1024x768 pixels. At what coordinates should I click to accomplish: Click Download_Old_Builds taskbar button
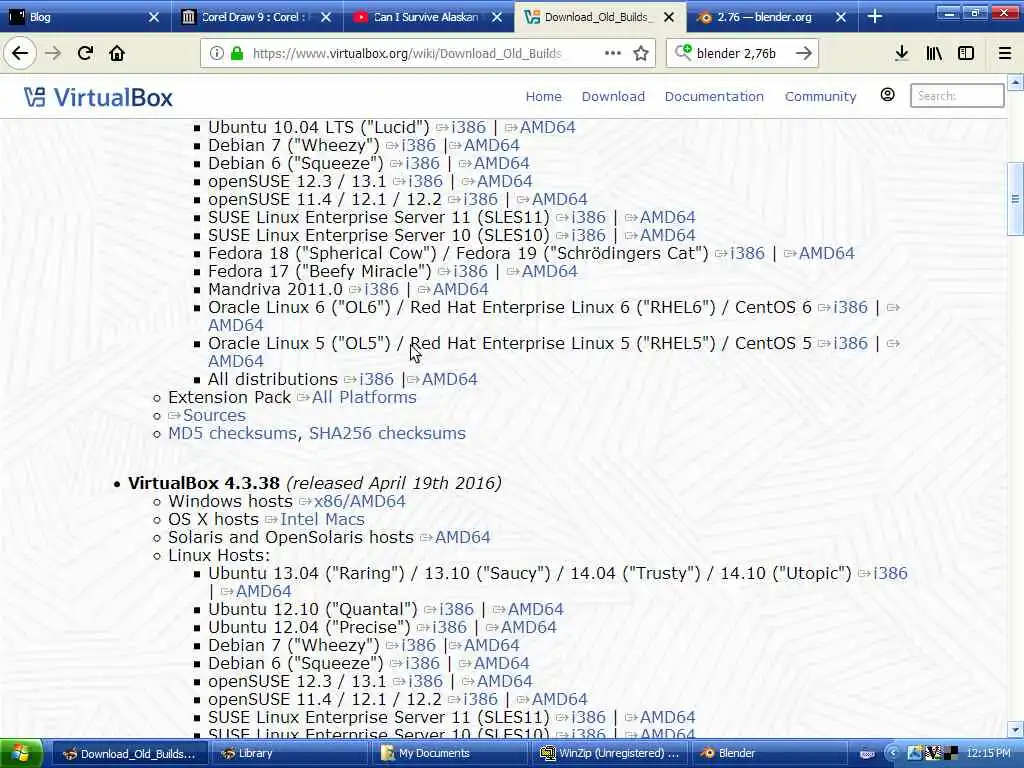click(x=129, y=754)
